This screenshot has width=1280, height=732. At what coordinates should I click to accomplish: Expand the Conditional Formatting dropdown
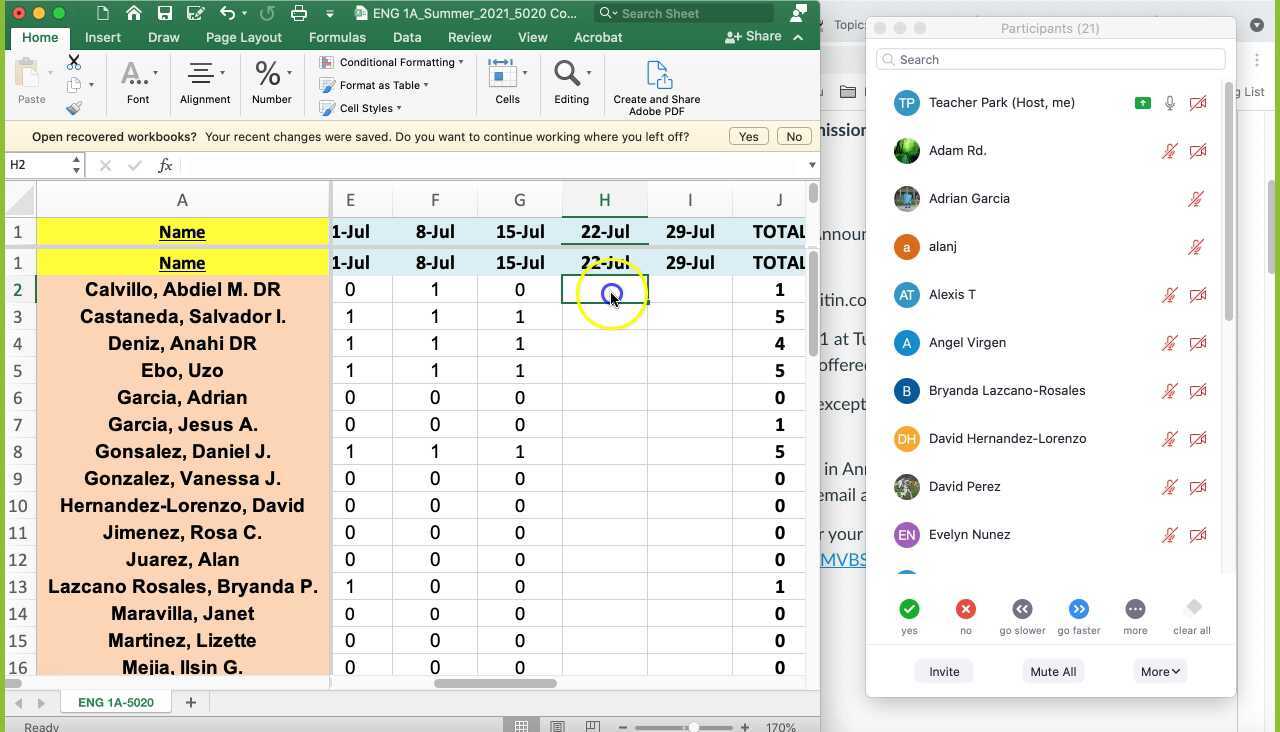391,62
